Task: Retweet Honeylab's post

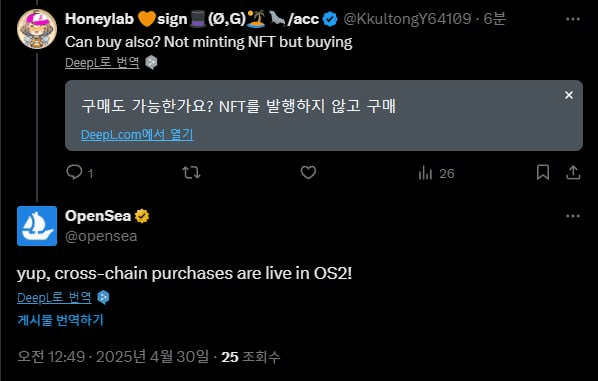Action: click(191, 173)
